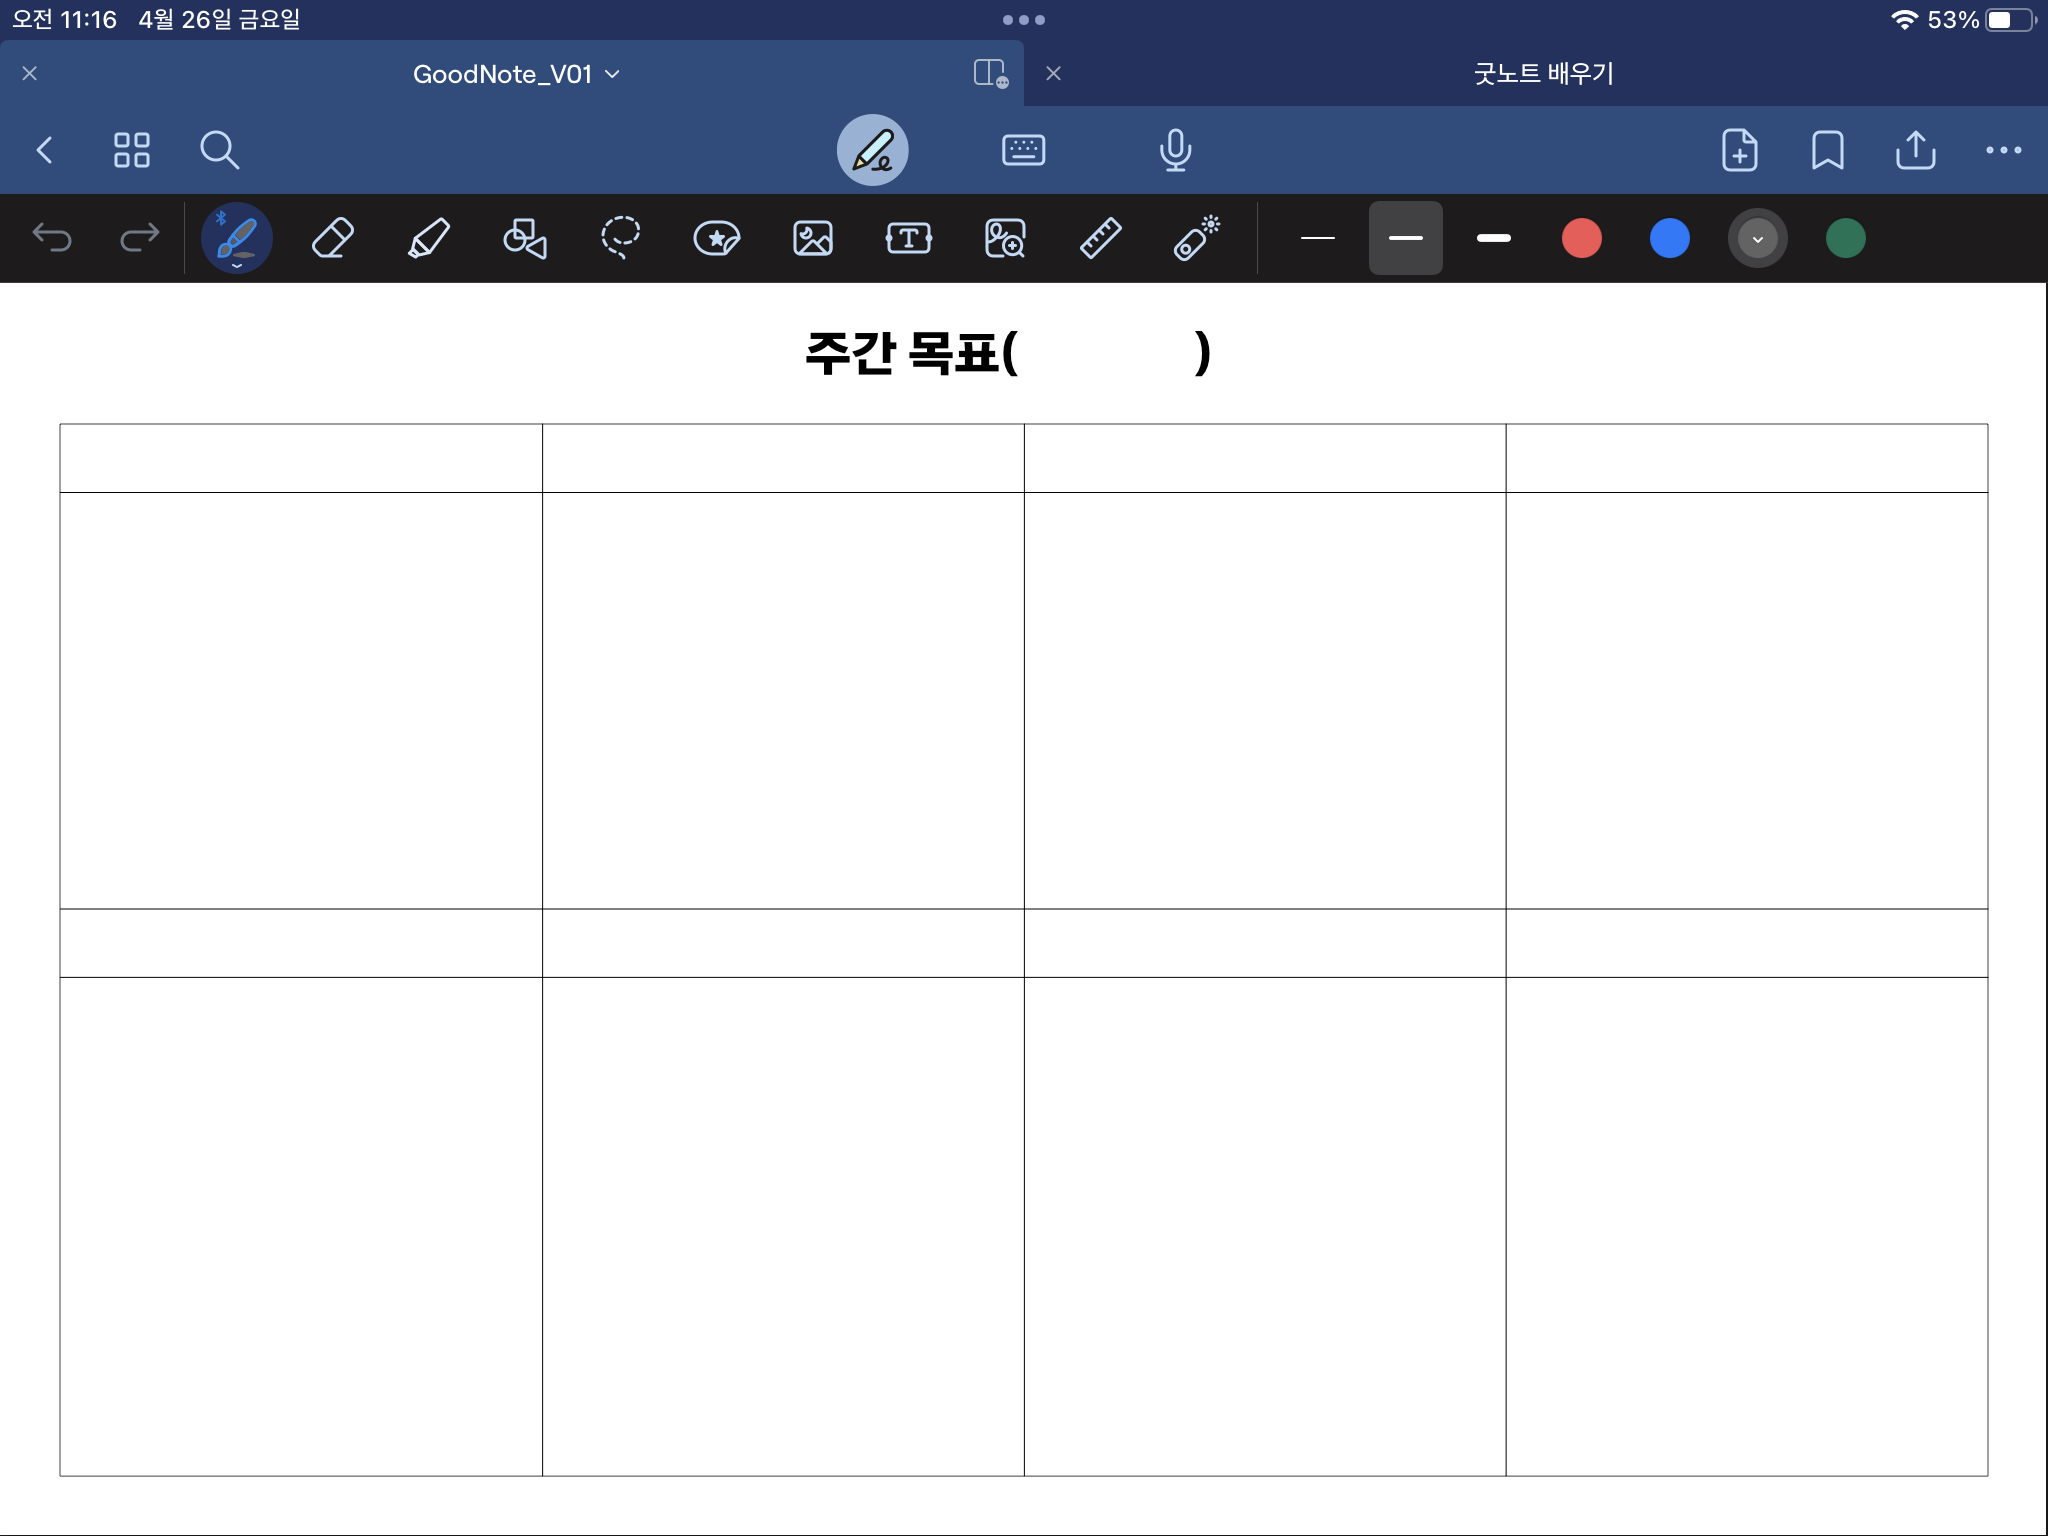Image resolution: width=2048 pixels, height=1536 pixels.
Task: Tap the date 4월 26일 금요일
Action: pyautogui.click(x=219, y=20)
